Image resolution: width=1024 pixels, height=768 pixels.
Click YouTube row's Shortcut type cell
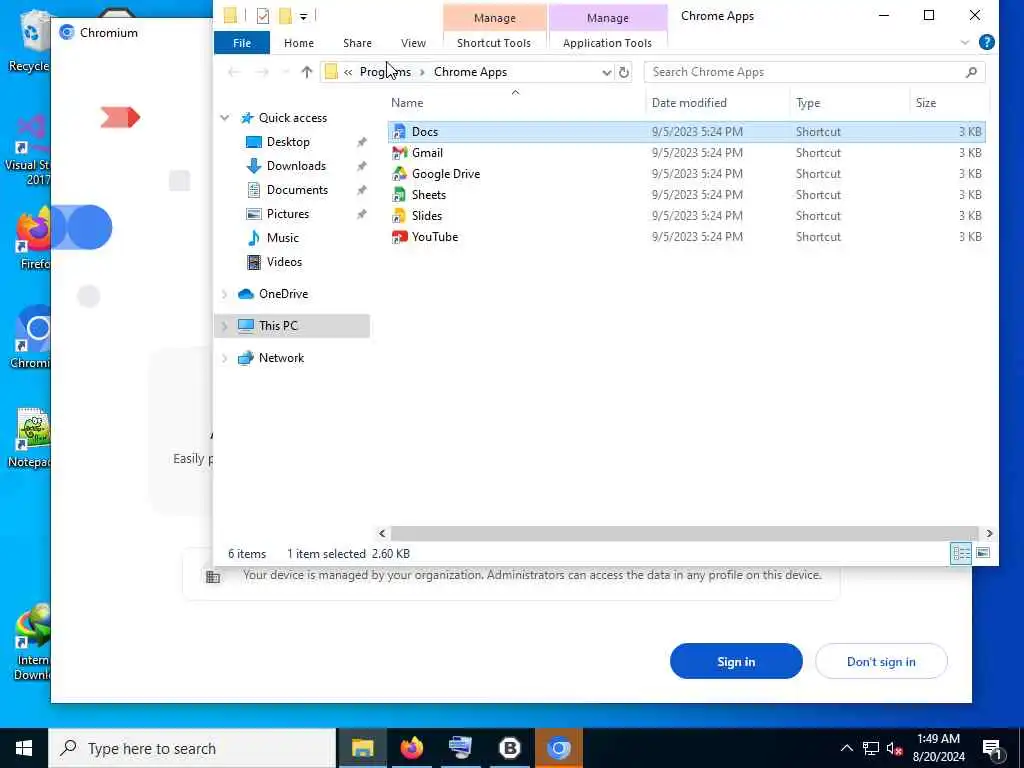[818, 237]
